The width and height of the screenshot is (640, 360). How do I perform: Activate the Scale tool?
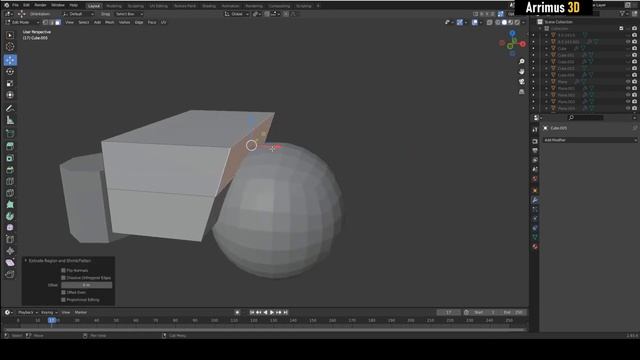(x=10, y=83)
